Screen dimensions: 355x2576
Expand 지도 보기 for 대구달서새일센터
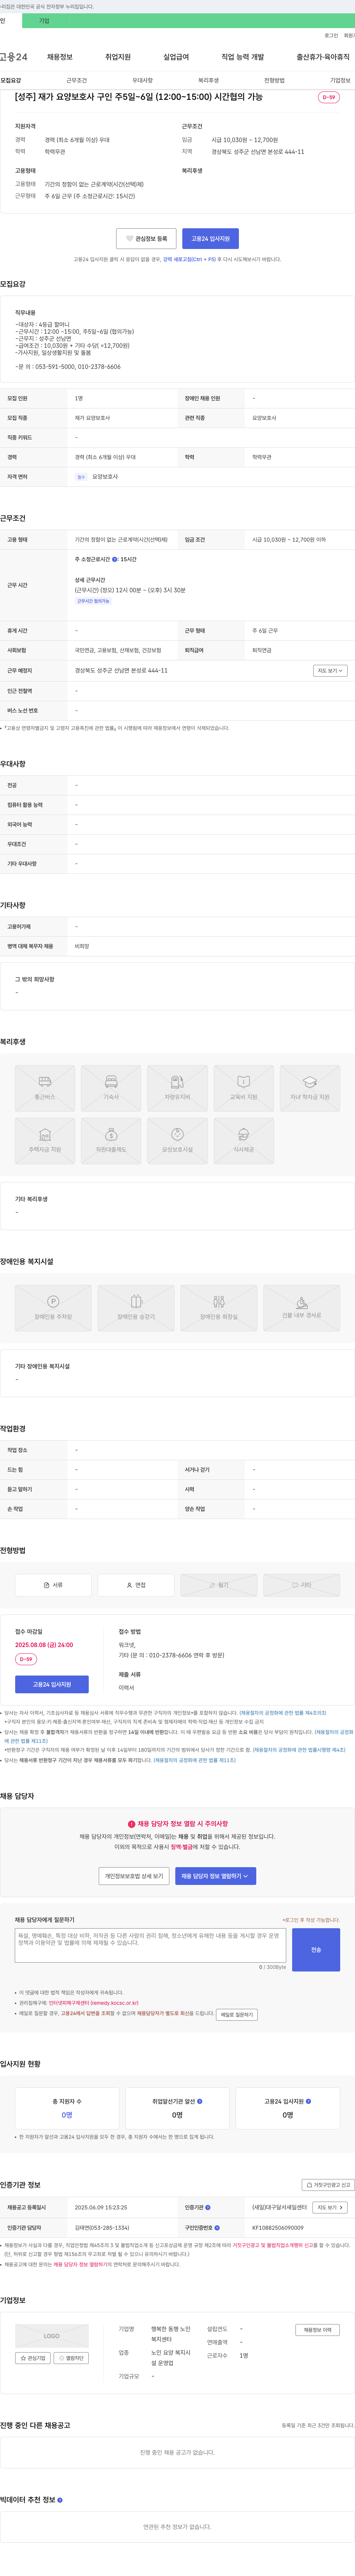[330, 2207]
